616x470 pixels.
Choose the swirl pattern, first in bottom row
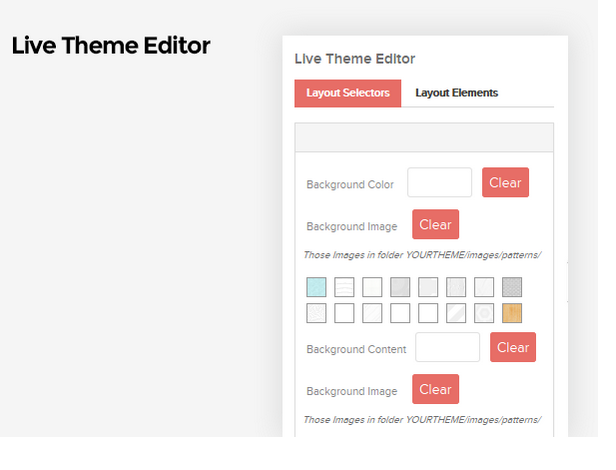pos(316,313)
